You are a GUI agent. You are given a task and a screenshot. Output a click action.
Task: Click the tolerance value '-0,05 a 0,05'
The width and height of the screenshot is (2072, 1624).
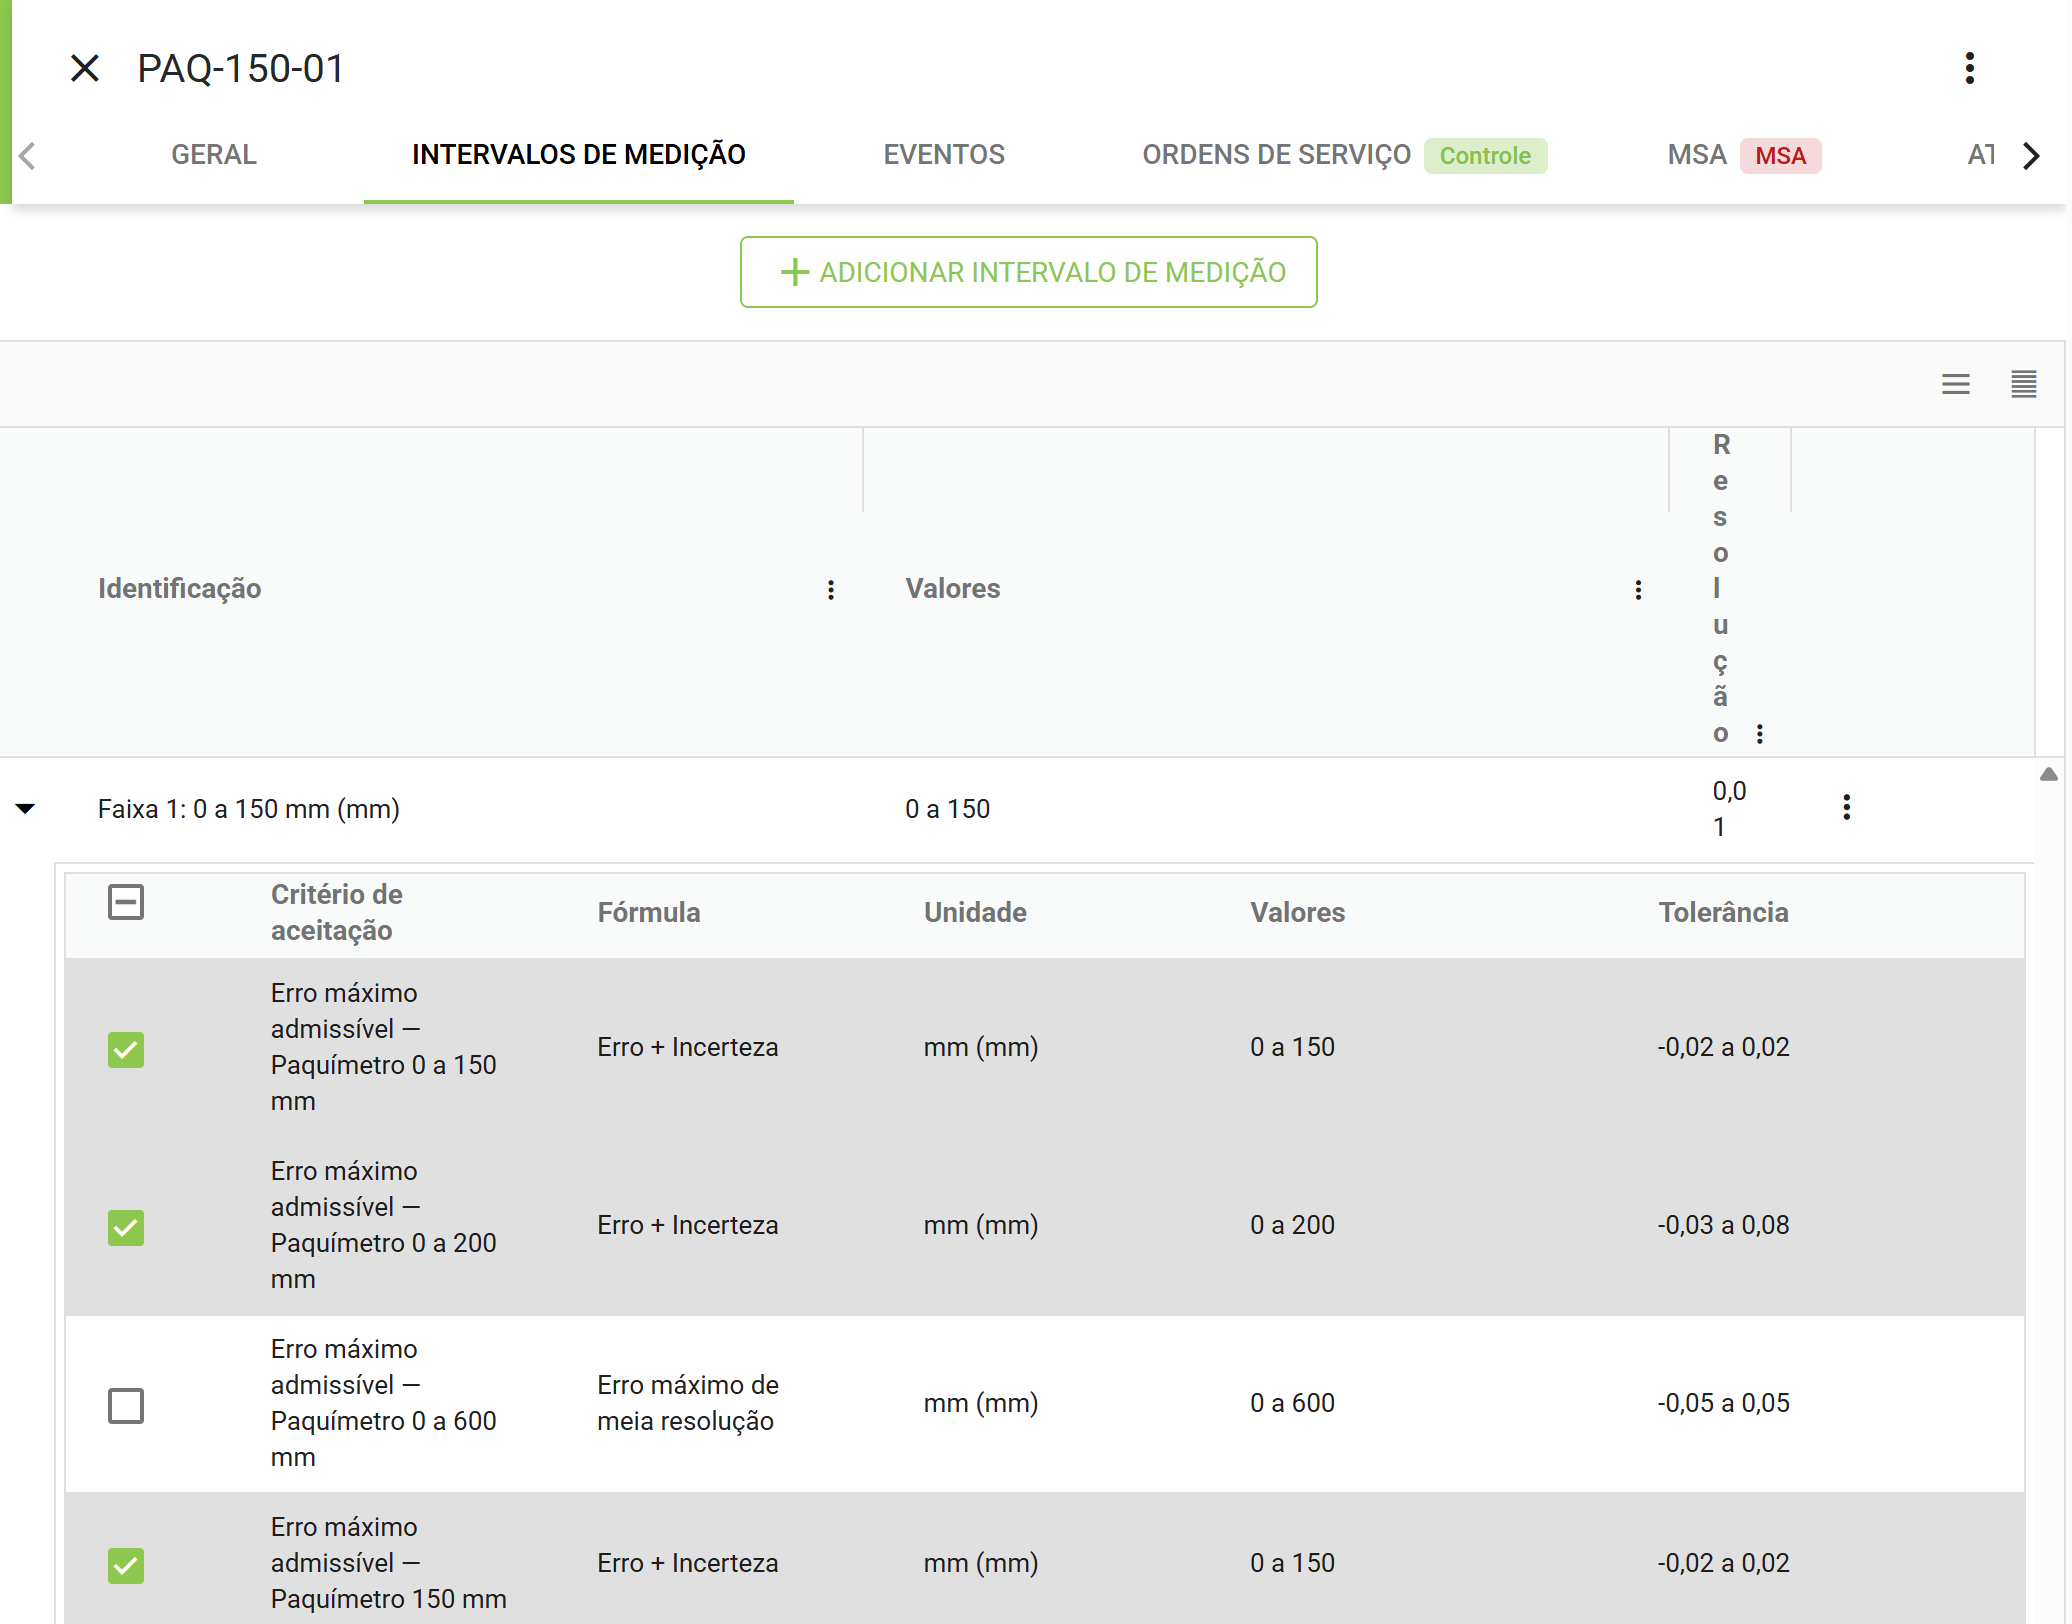[1723, 1403]
